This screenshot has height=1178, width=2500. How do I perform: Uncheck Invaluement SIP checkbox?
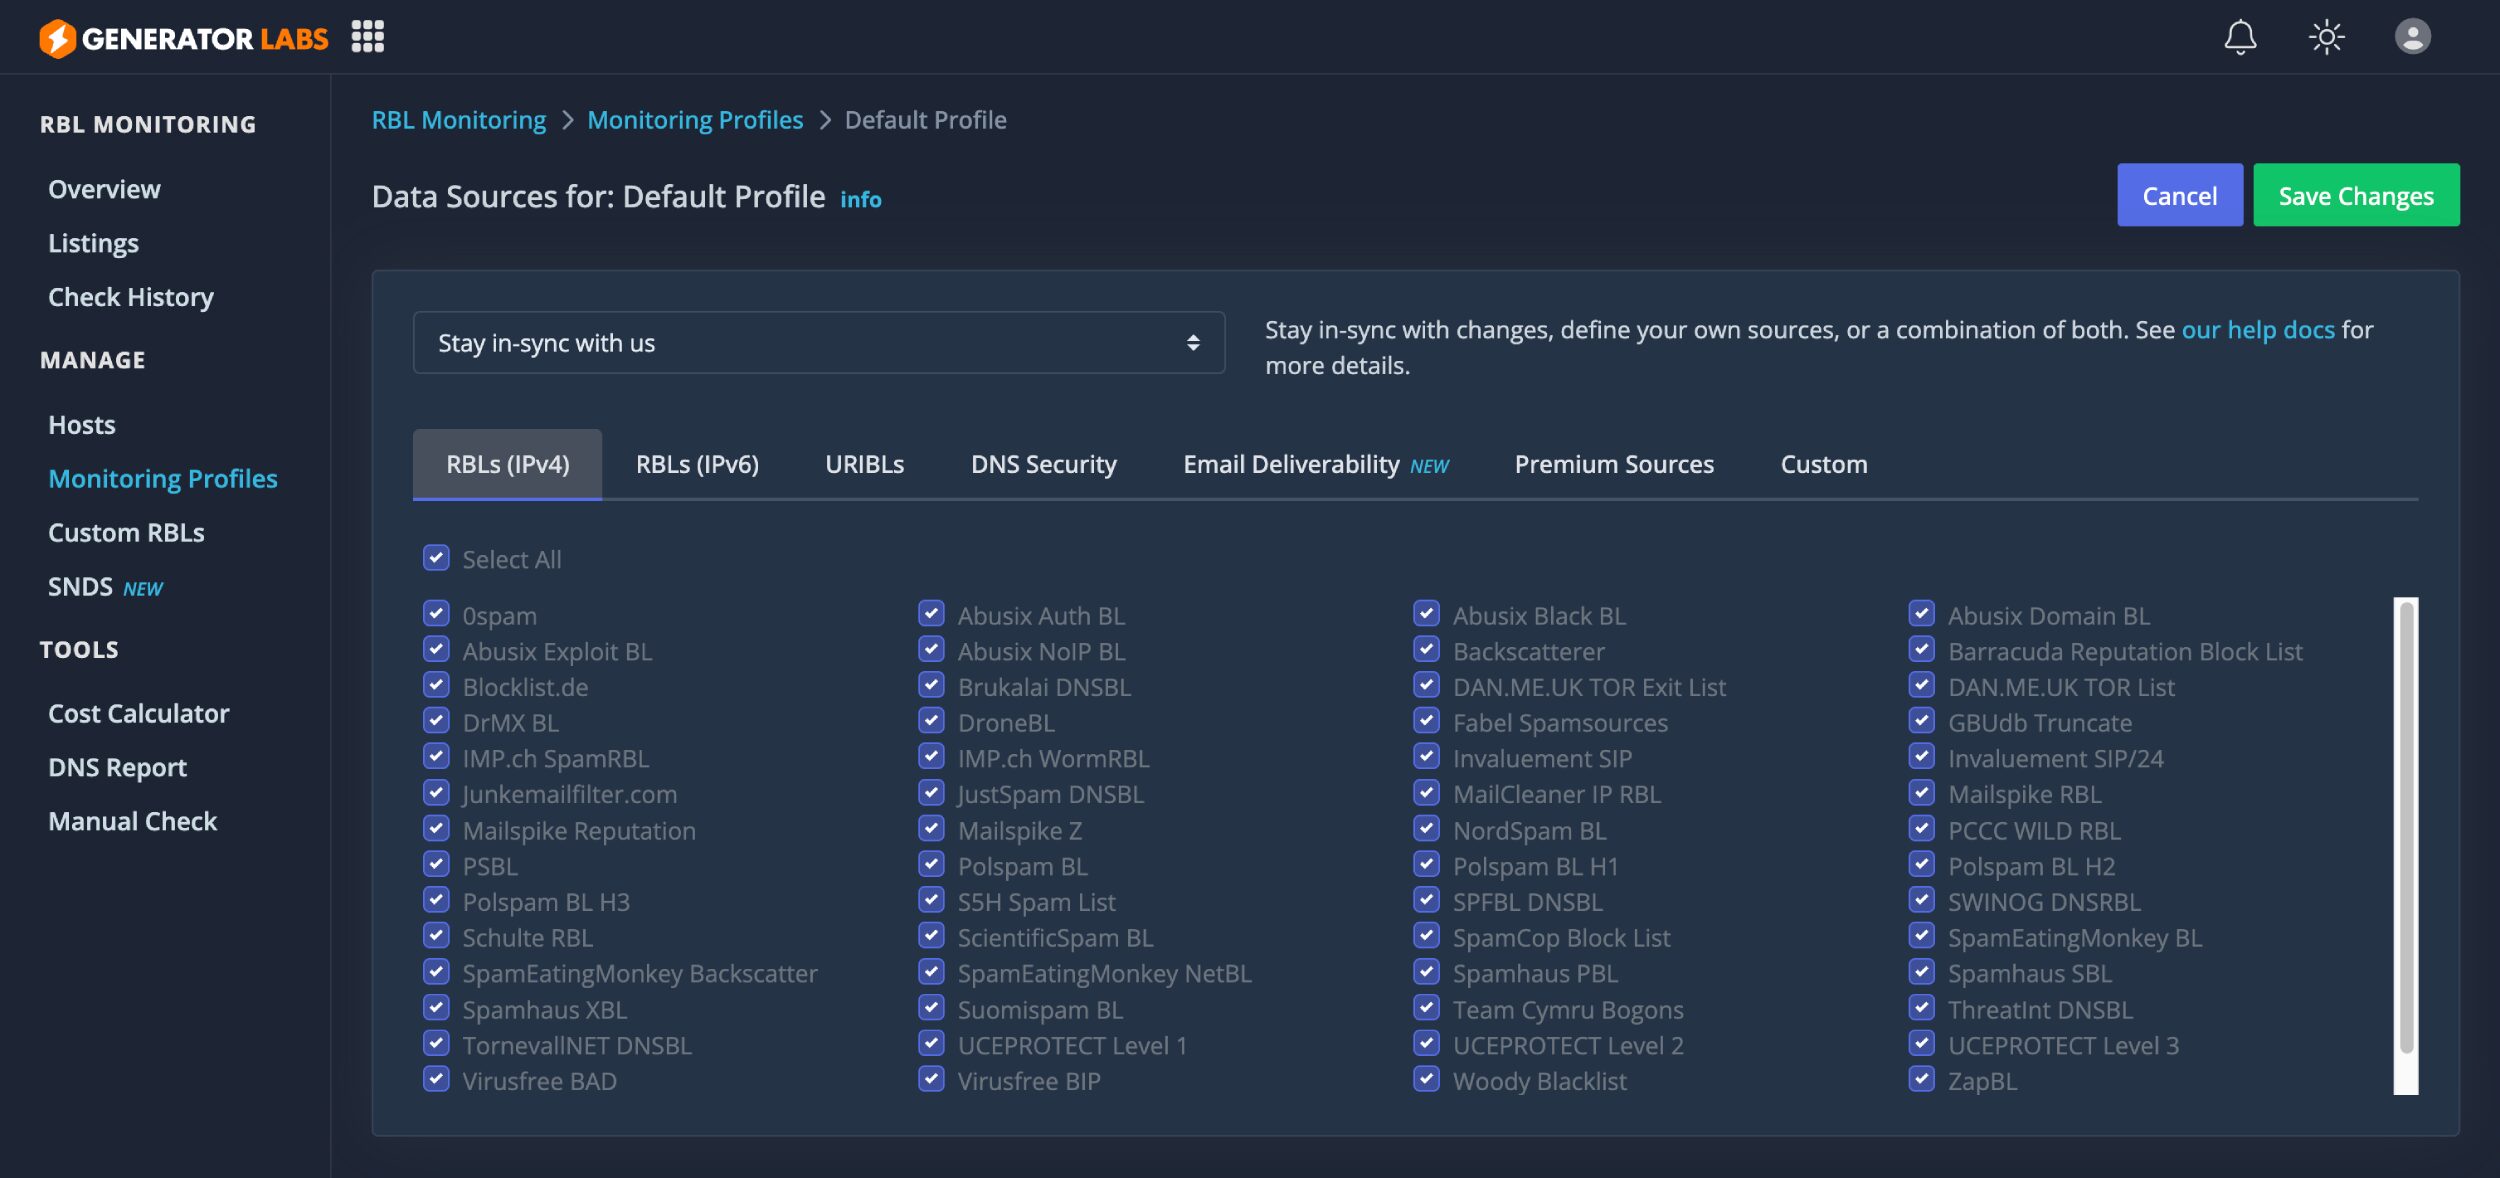[1426, 757]
